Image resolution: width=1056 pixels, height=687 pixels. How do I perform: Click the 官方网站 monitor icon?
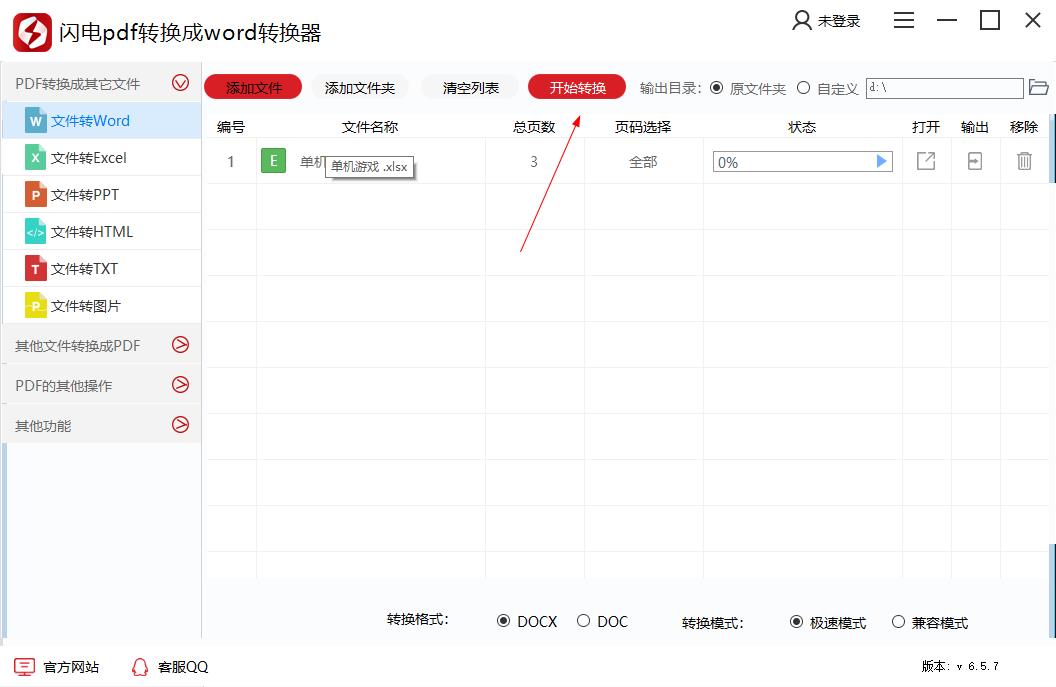pyautogui.click(x=24, y=667)
